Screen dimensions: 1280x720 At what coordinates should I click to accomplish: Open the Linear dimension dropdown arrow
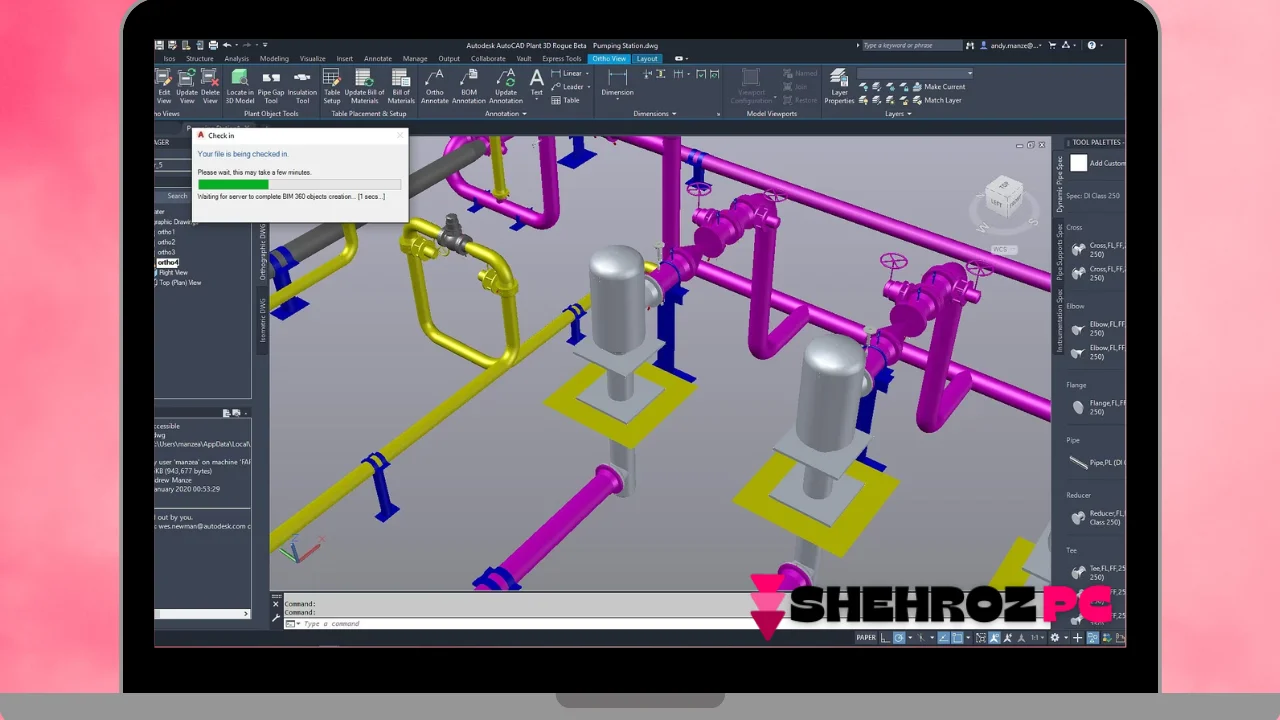[588, 73]
